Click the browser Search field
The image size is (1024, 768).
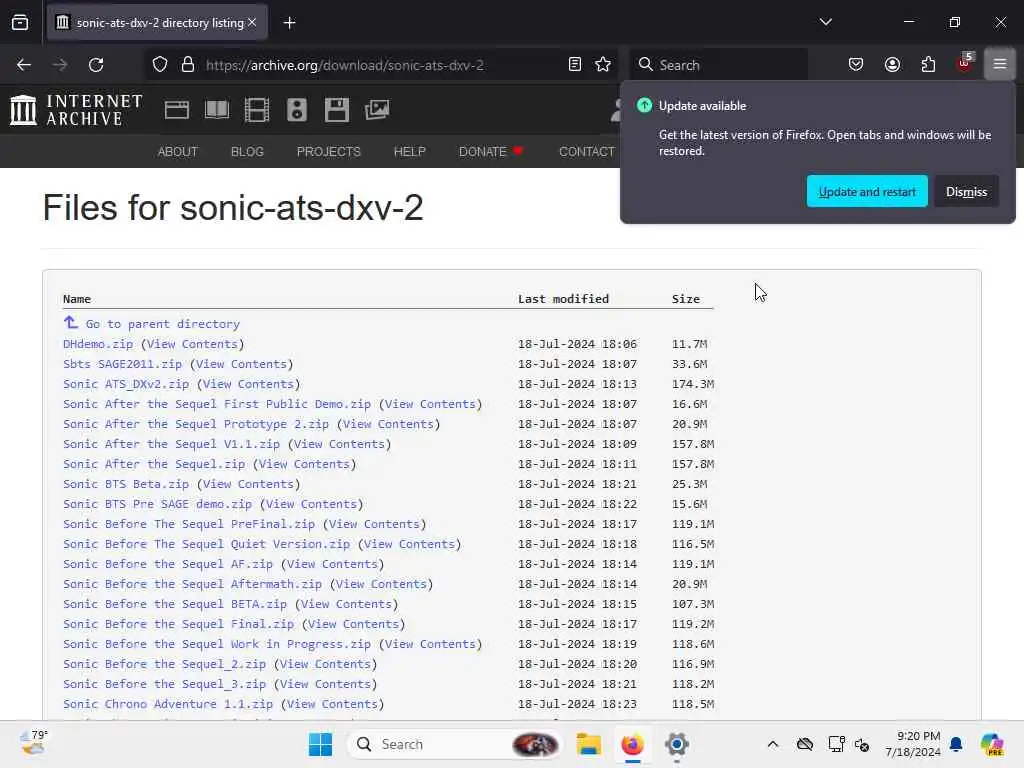tap(718, 65)
